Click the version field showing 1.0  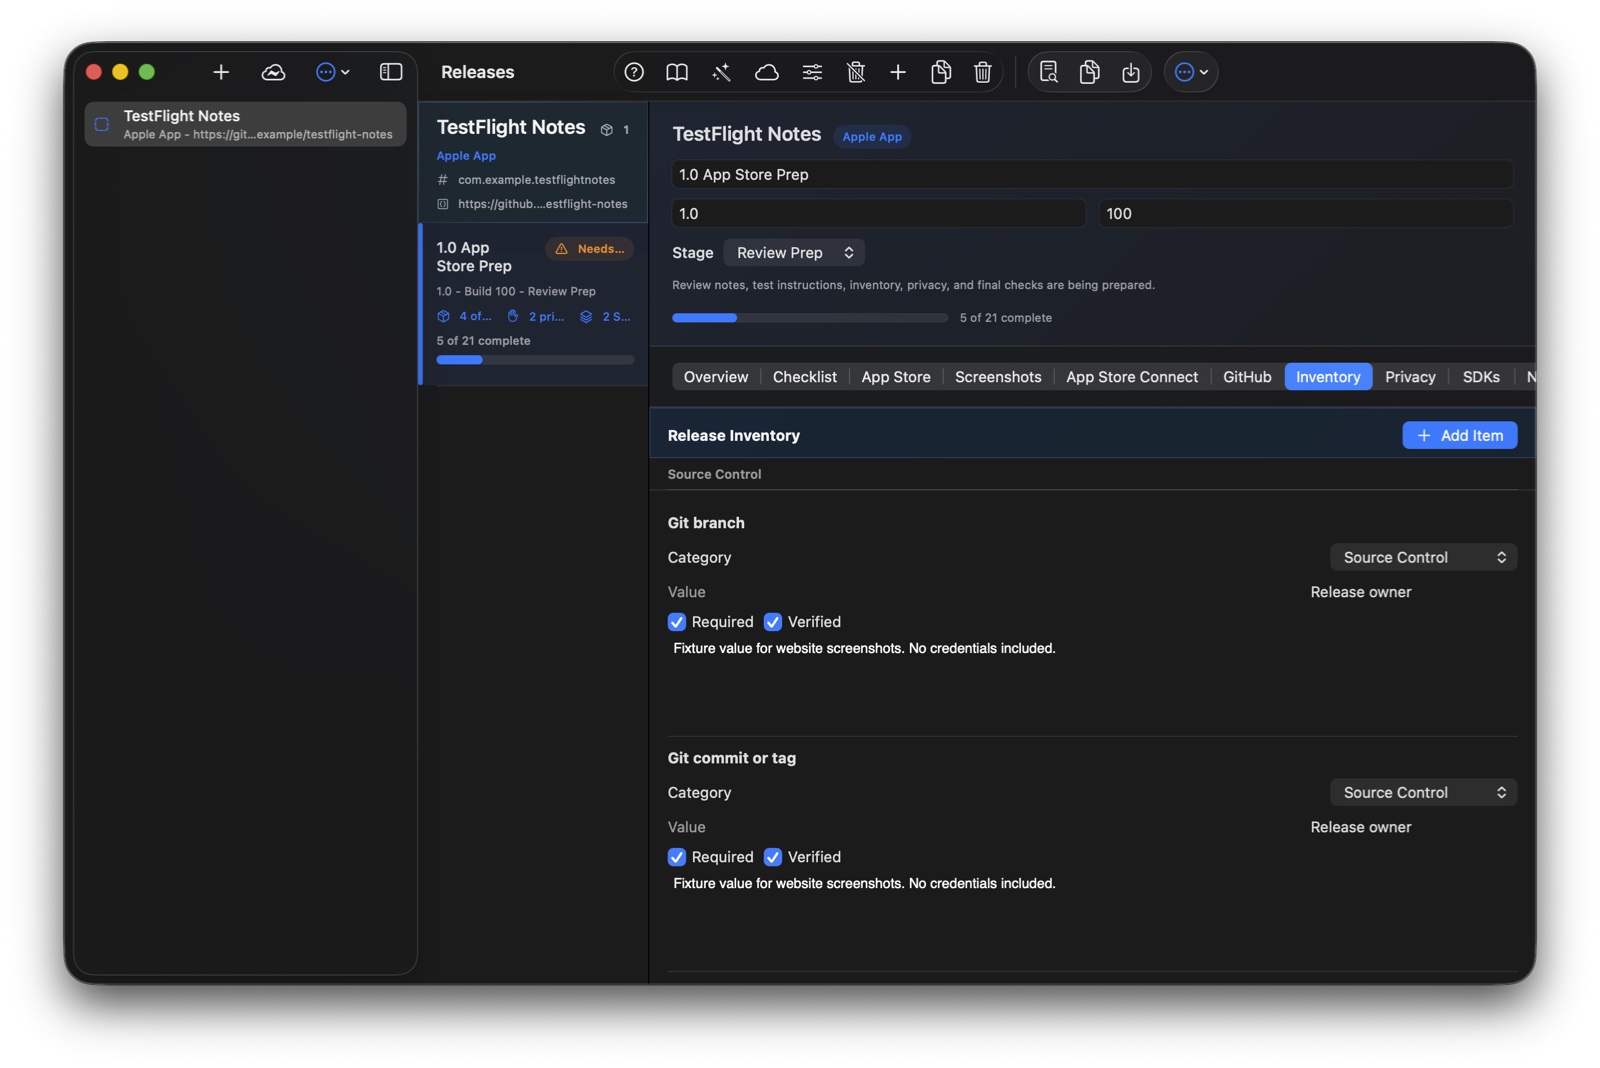(x=879, y=213)
